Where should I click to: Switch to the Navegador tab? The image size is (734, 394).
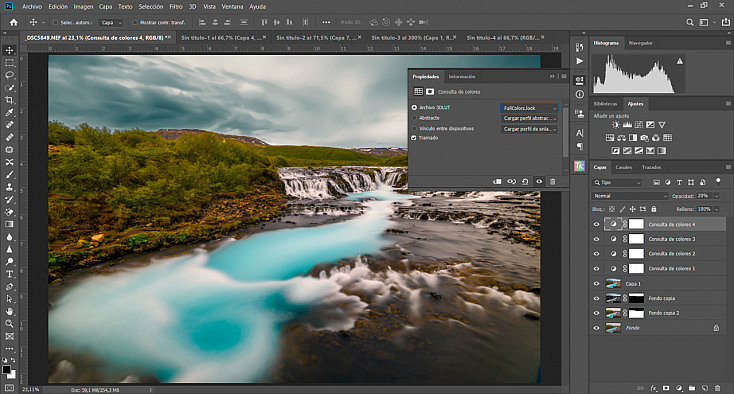640,43
